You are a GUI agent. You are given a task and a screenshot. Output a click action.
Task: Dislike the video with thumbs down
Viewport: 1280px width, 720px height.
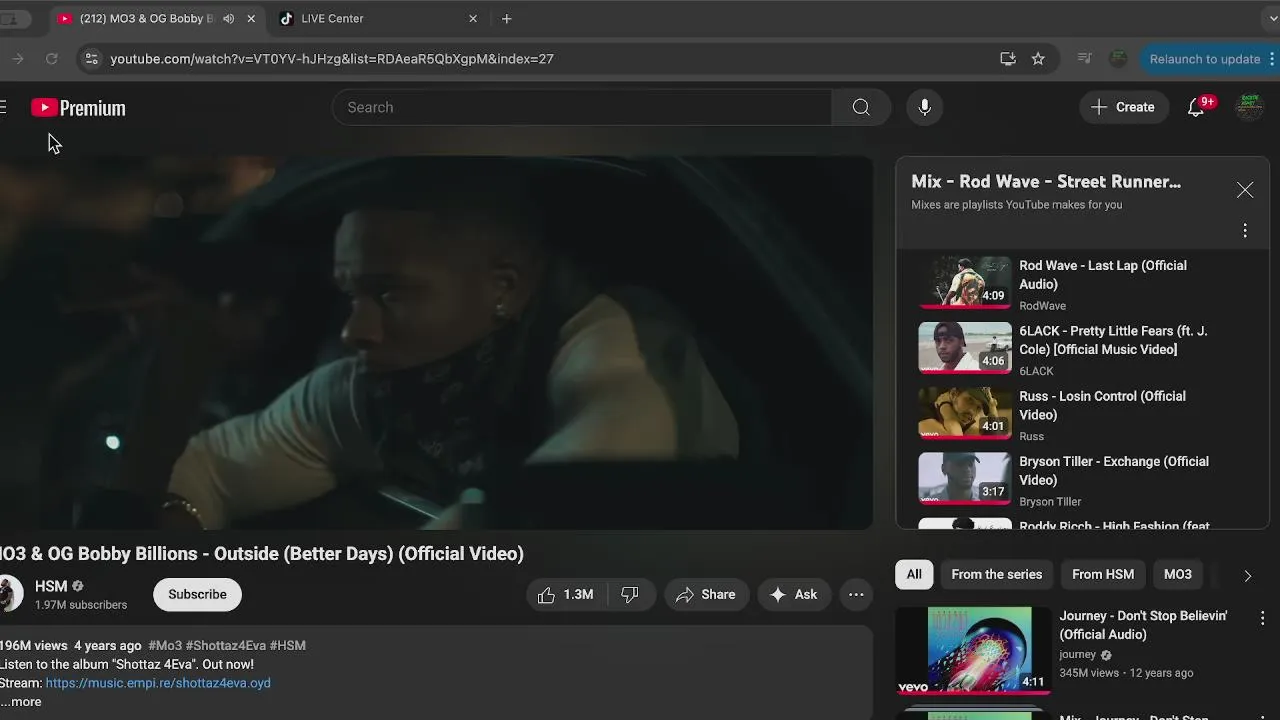point(630,594)
